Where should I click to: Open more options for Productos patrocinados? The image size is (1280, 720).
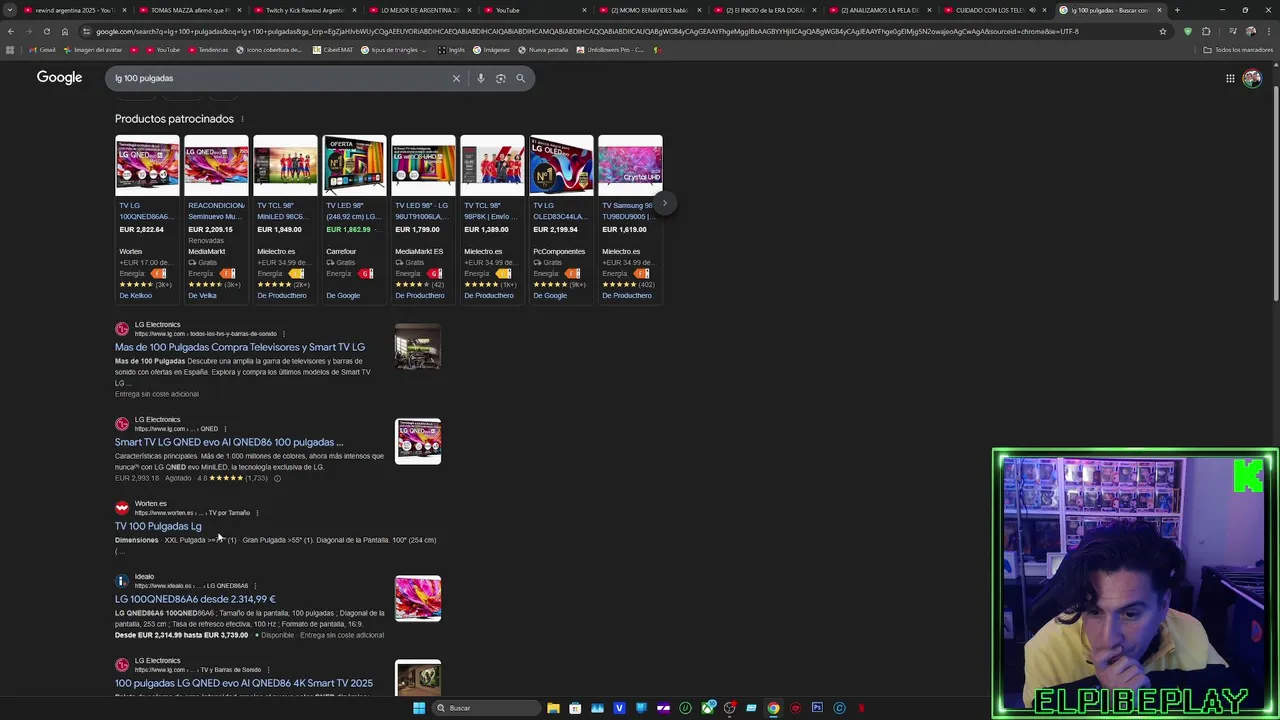pyautogui.click(x=242, y=119)
